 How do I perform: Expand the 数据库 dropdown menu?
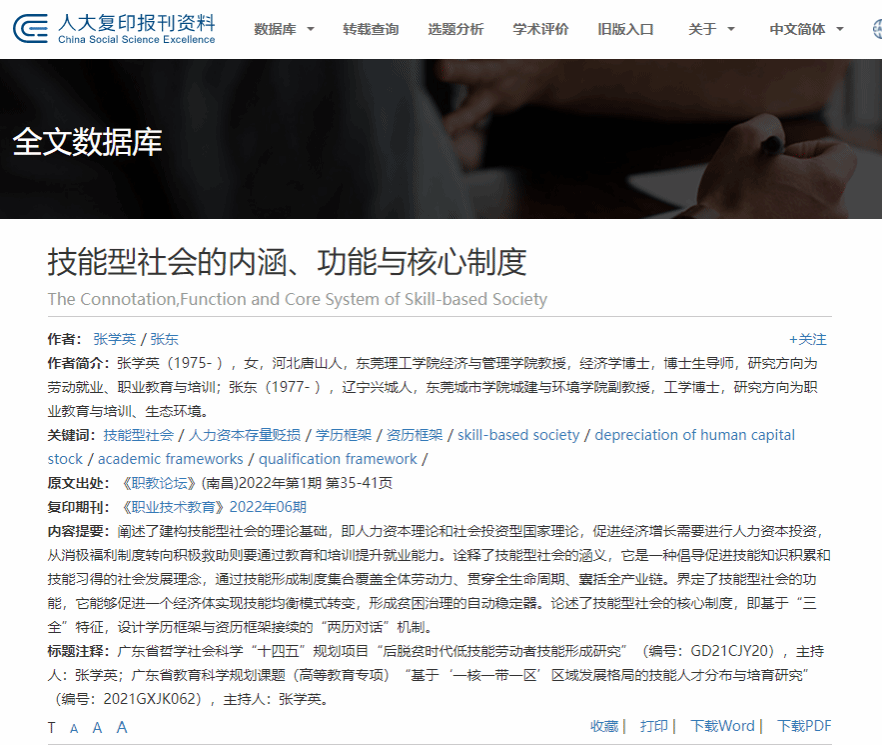(x=284, y=29)
